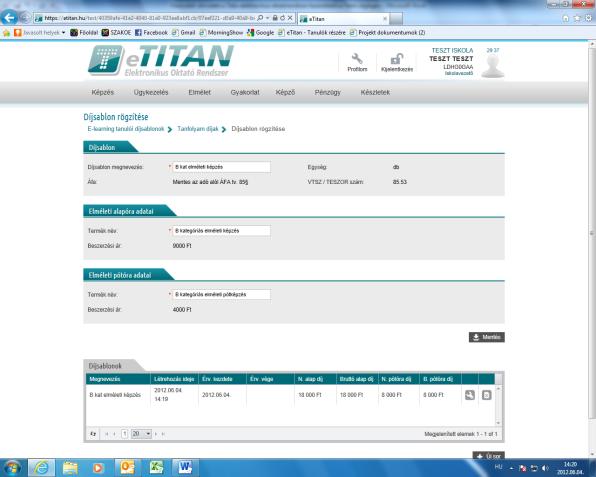
Task: Click the user avatar silhouette
Action: click(x=493, y=66)
